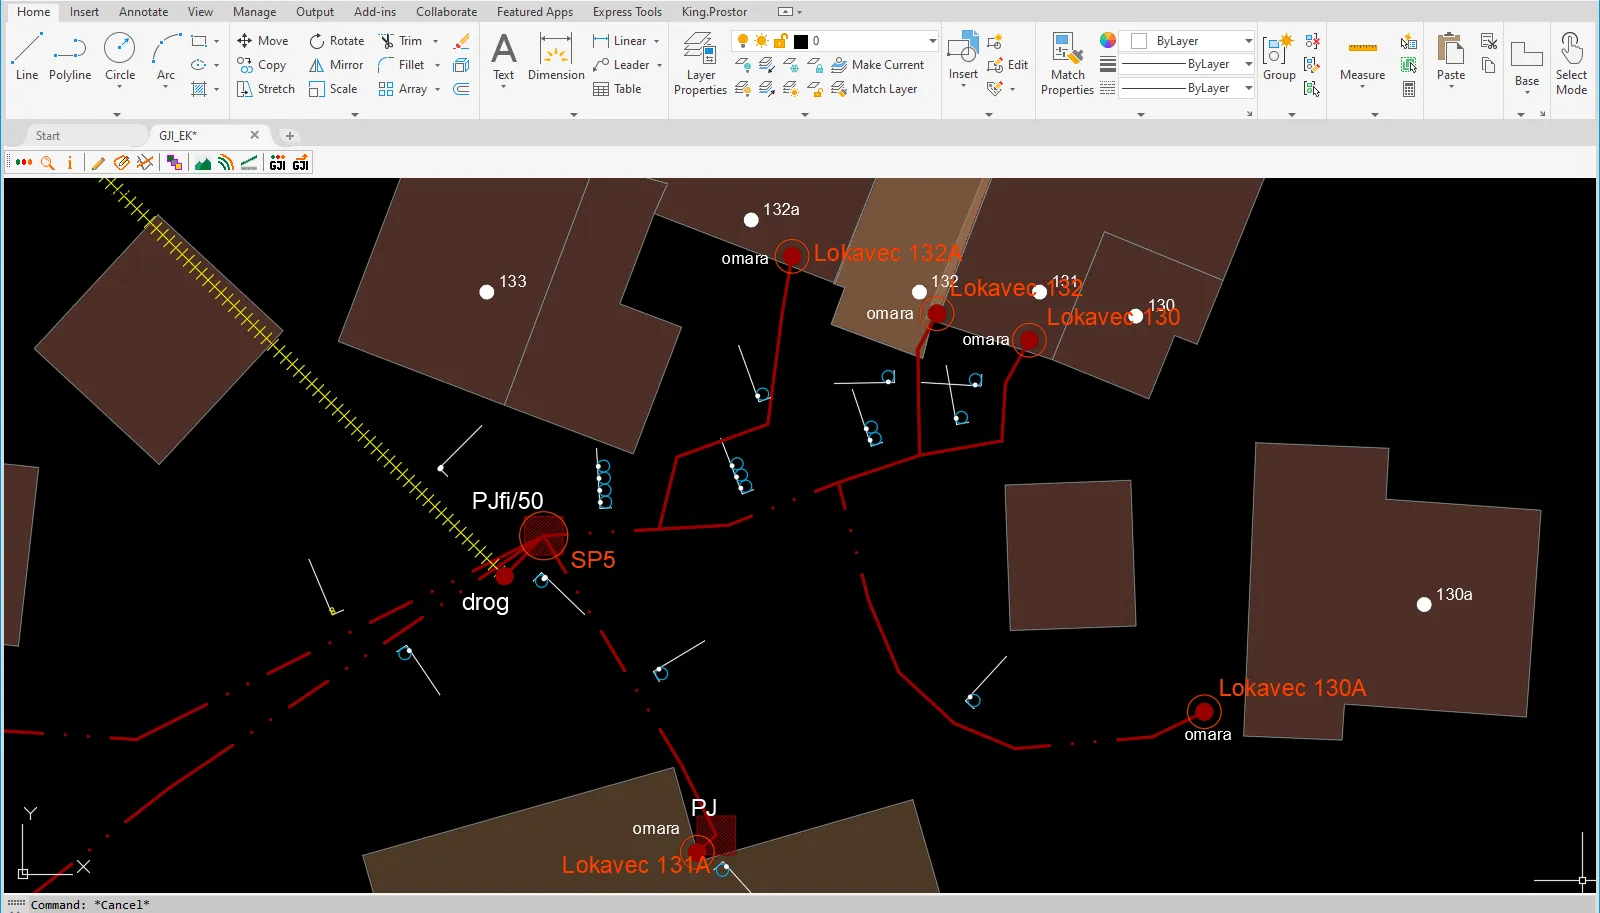
Task: Open the Quick Calculator icon
Action: tap(1409, 89)
